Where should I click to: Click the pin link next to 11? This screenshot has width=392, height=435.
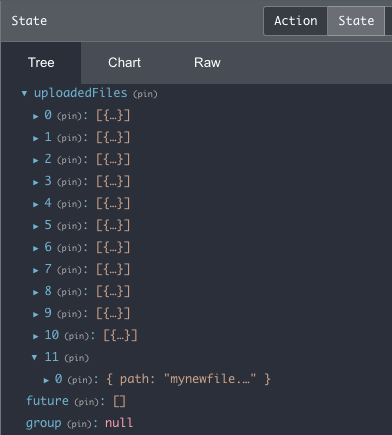pos(77,358)
